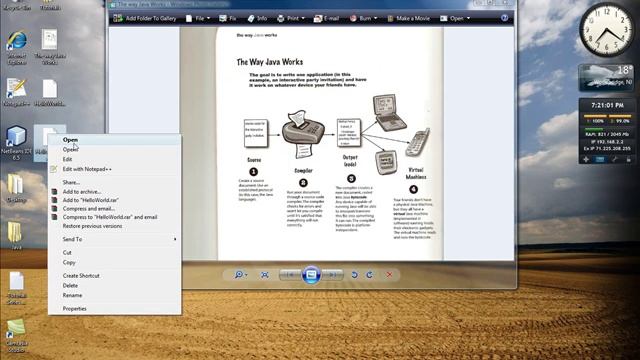The width and height of the screenshot is (640, 360).
Task: Click the Fix toolbar button
Action: click(x=228, y=18)
